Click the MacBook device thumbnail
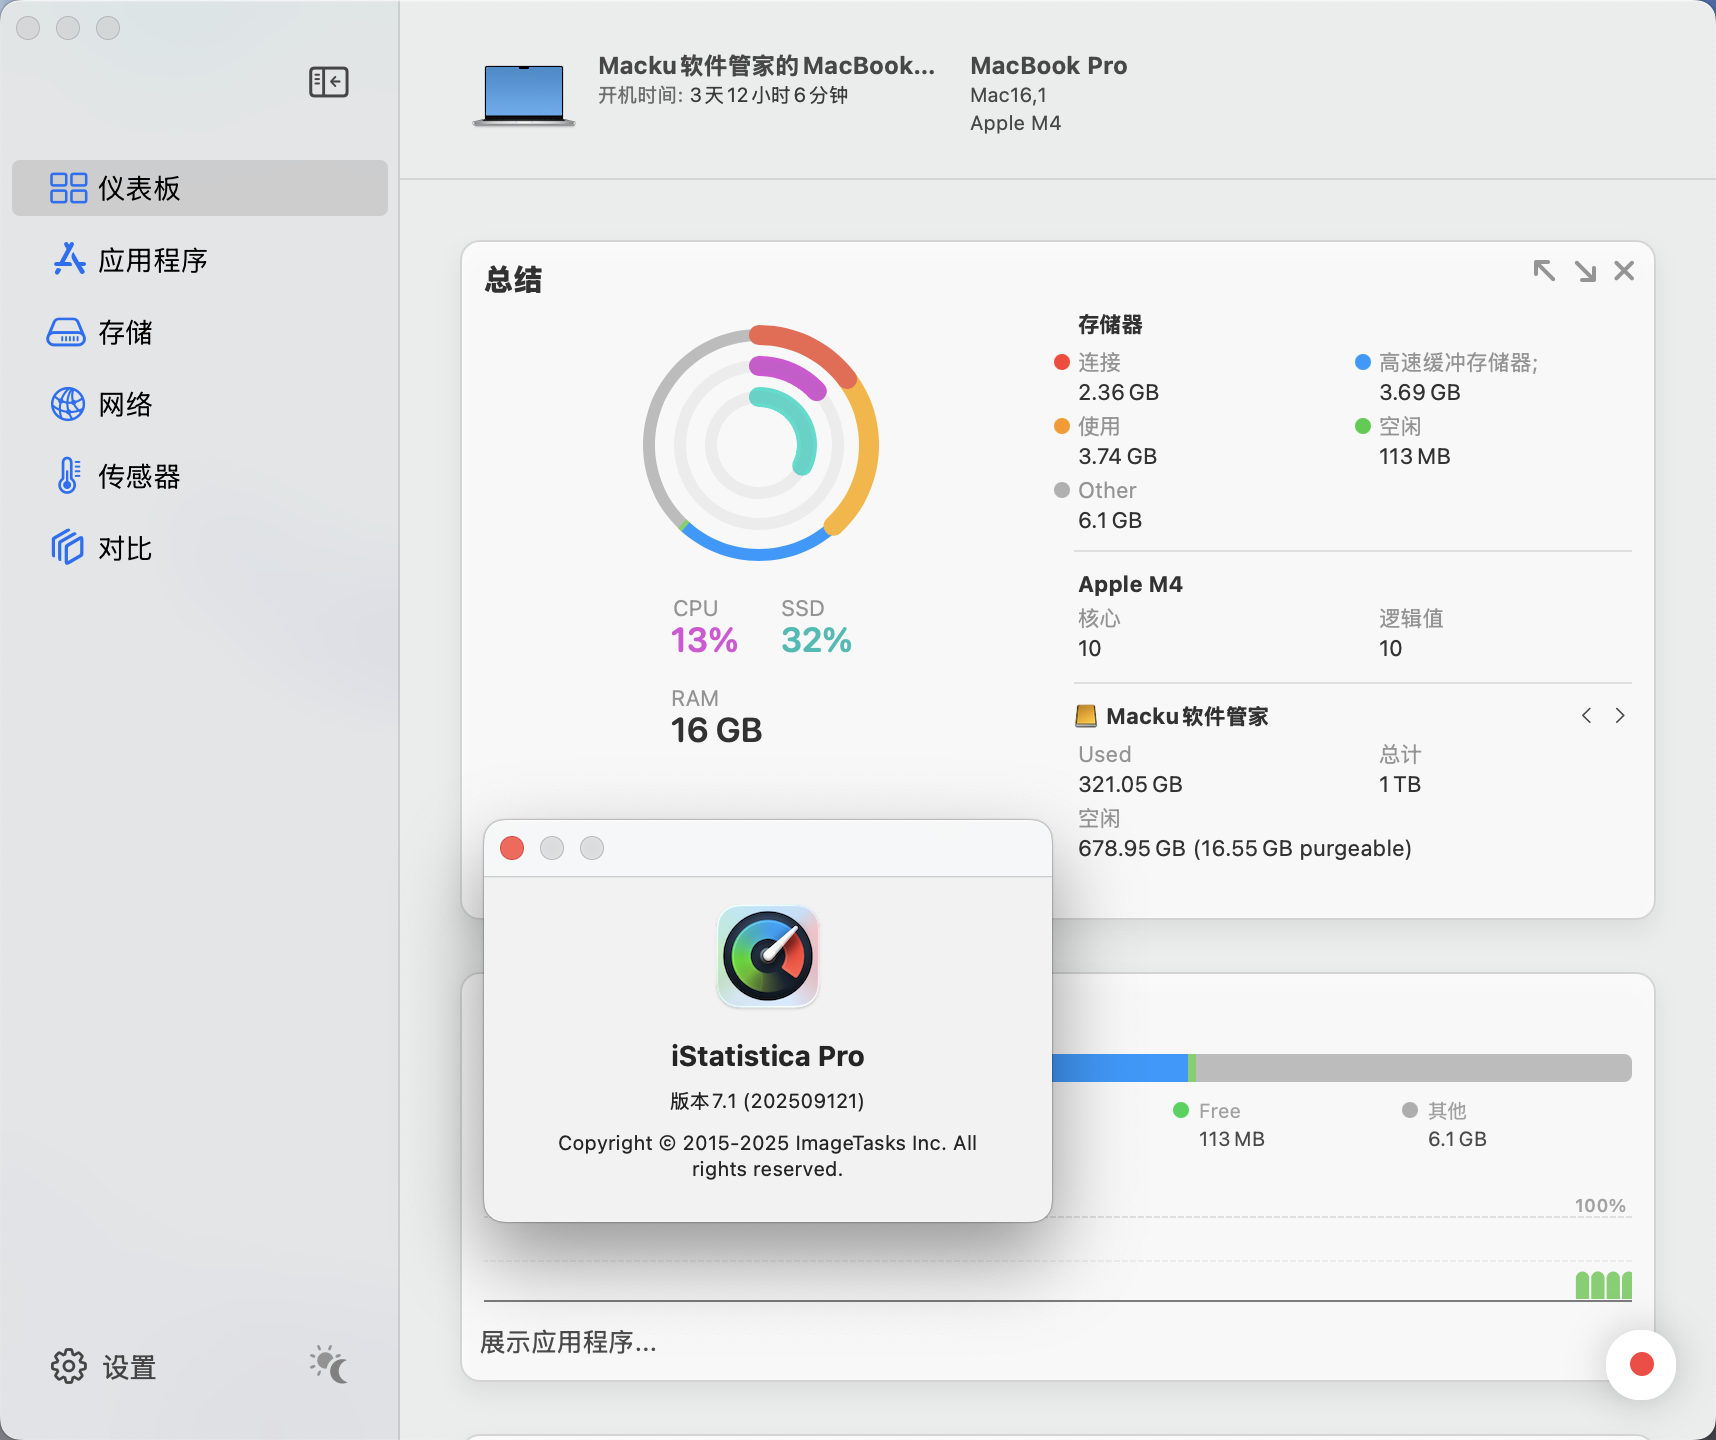The height and width of the screenshot is (1440, 1716). coord(524,95)
